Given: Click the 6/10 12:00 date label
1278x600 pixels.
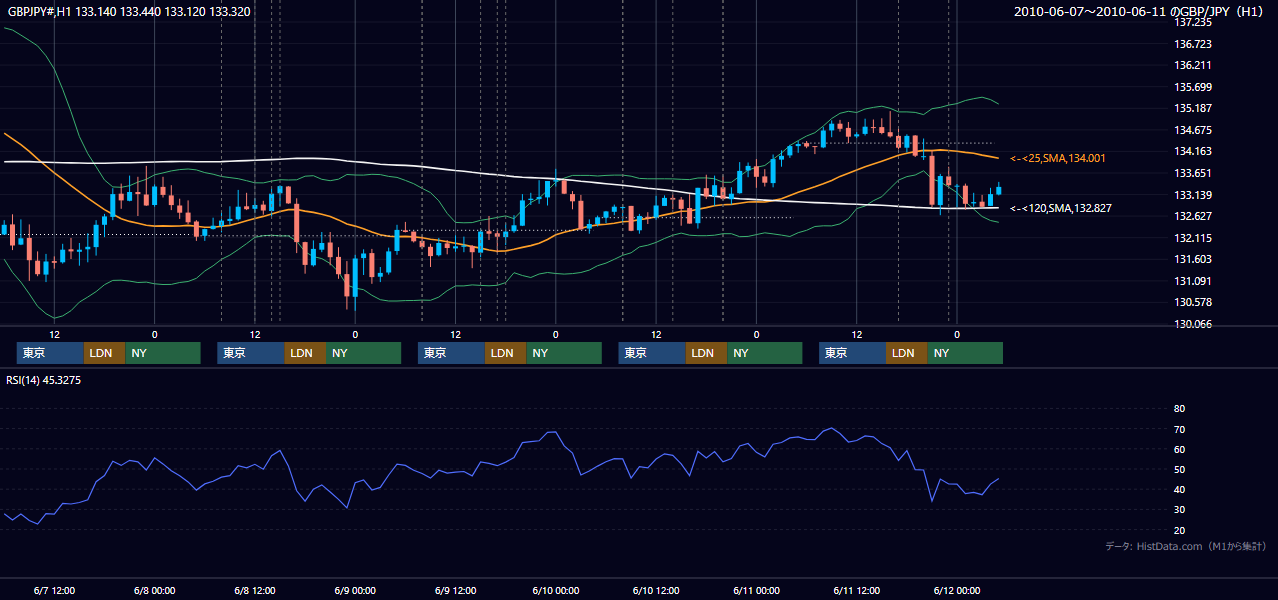Looking at the screenshot, I should pyautogui.click(x=656, y=590).
